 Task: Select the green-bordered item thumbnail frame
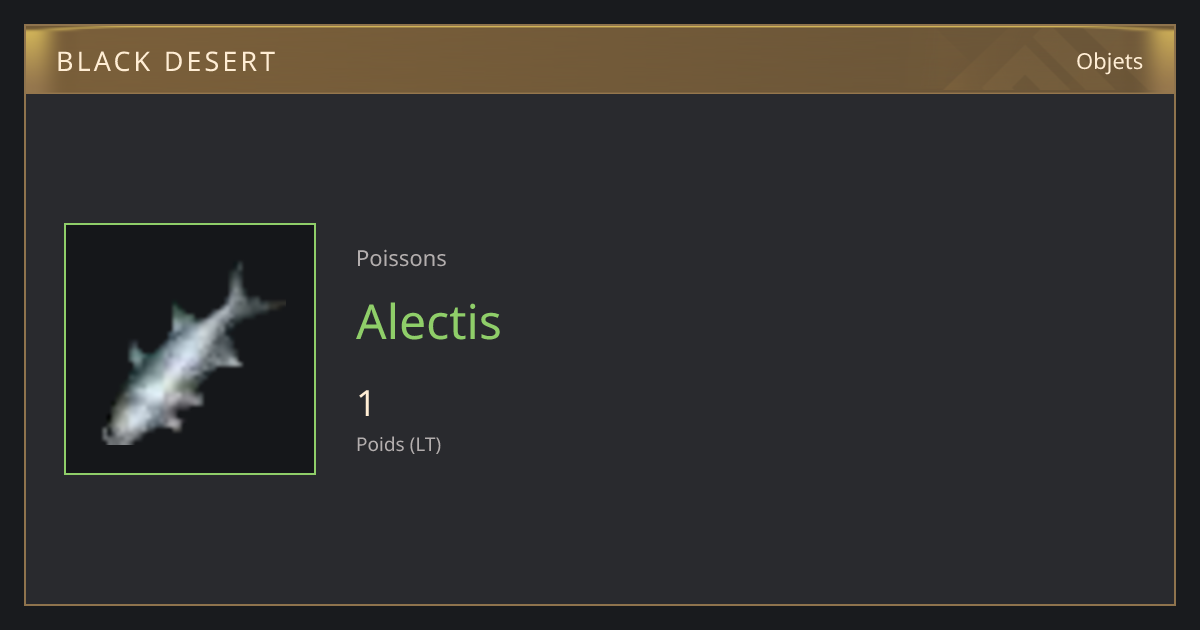[x=190, y=349]
